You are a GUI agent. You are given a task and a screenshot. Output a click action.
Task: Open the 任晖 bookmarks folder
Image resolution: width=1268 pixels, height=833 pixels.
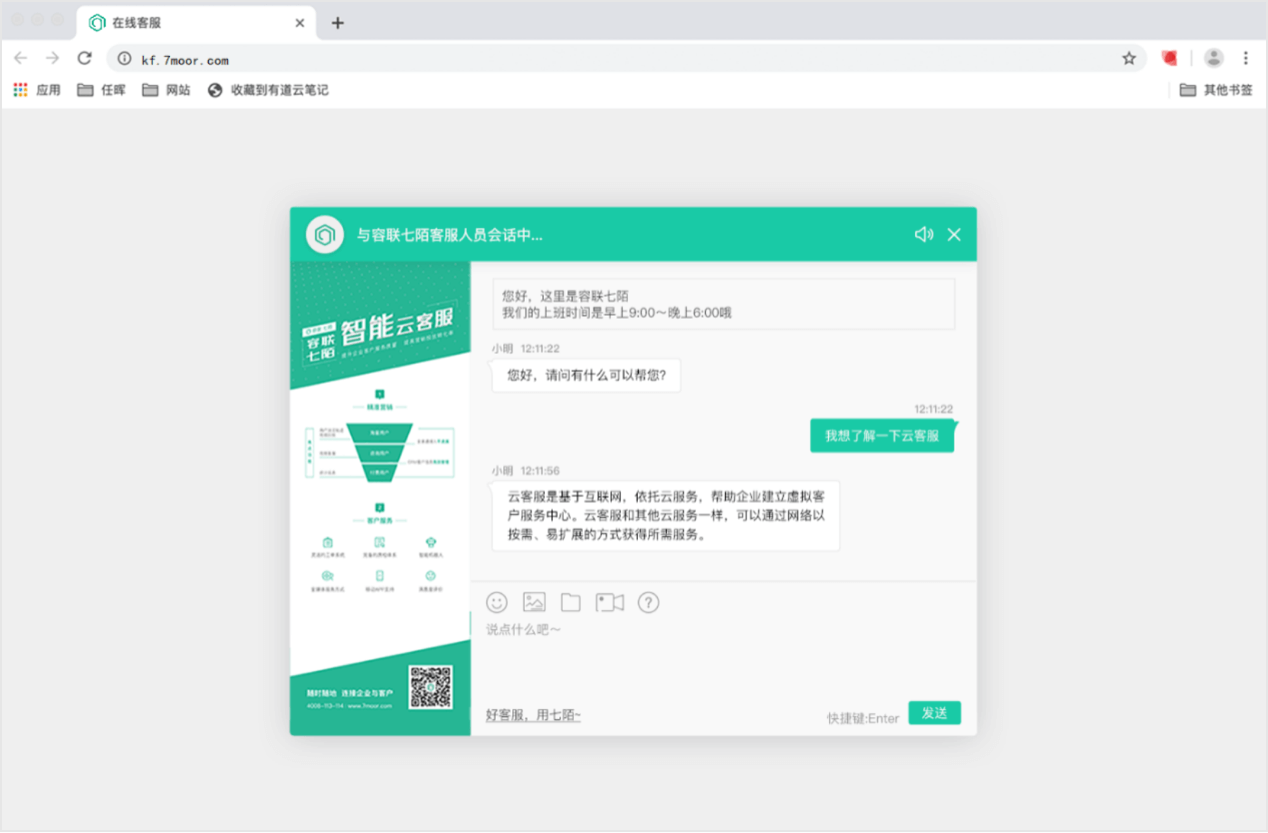(101, 90)
